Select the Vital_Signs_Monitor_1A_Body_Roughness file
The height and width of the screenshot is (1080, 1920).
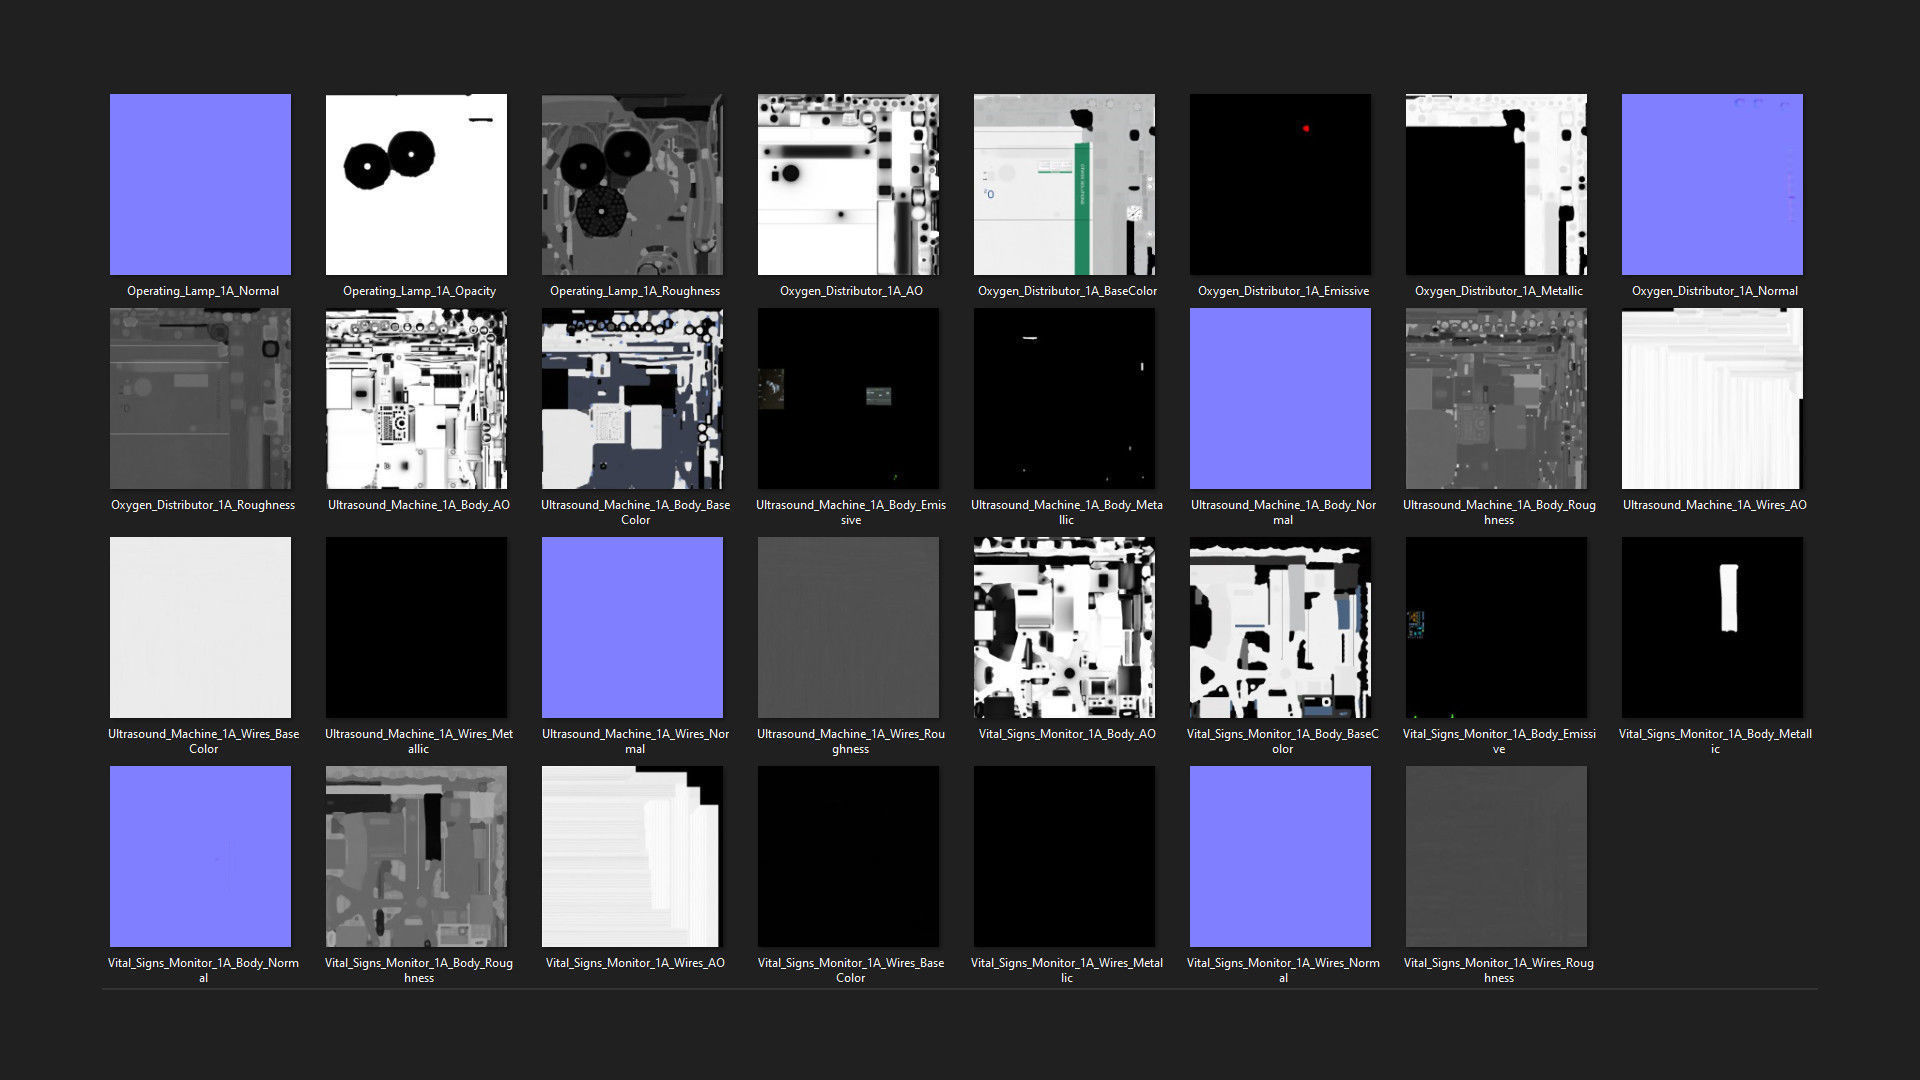tap(416, 856)
